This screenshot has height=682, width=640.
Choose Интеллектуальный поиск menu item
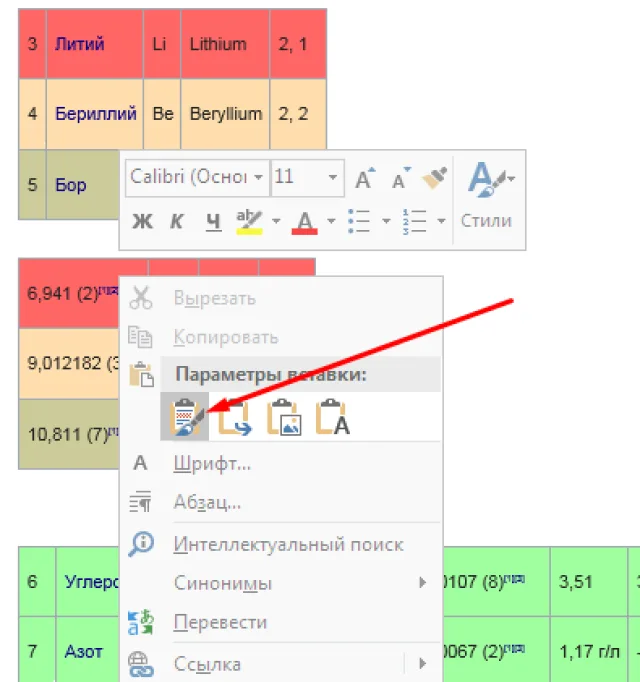(281, 544)
